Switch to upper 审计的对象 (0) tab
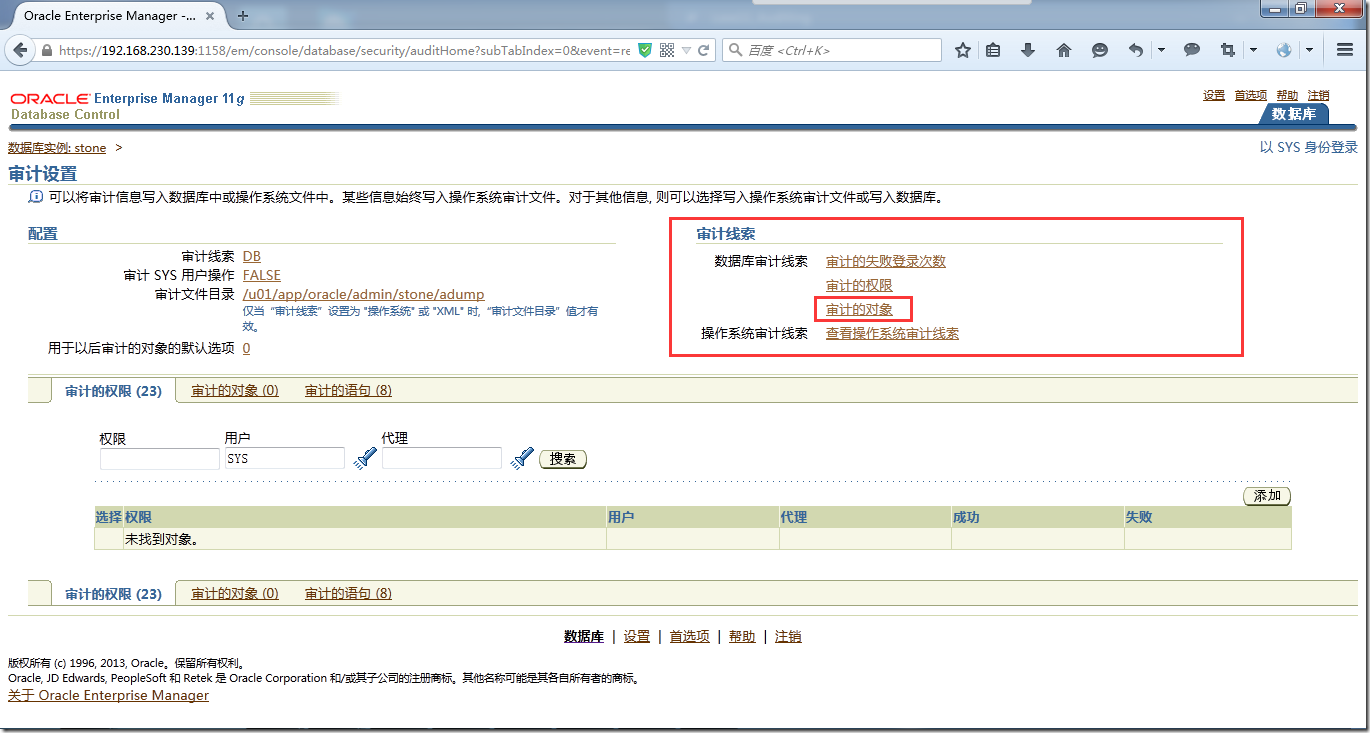Viewport: 1370px width, 733px height. coord(235,390)
